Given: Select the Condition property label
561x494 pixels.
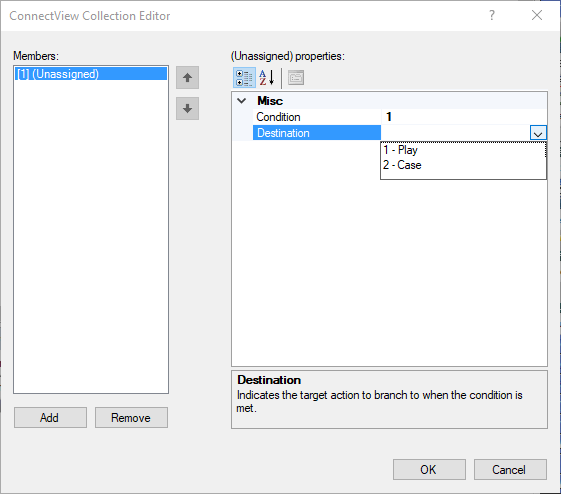Looking at the screenshot, I should 278,117.
